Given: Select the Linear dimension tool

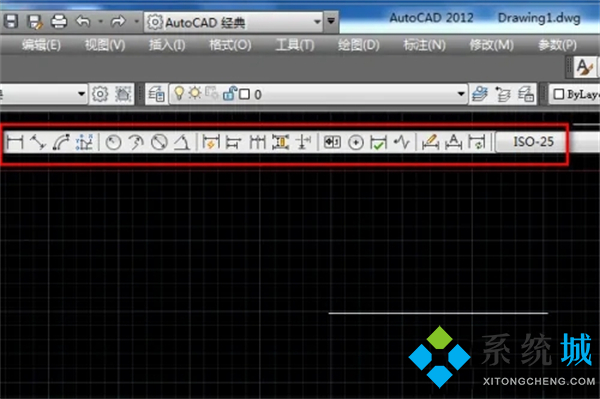Looking at the screenshot, I should tap(15, 142).
